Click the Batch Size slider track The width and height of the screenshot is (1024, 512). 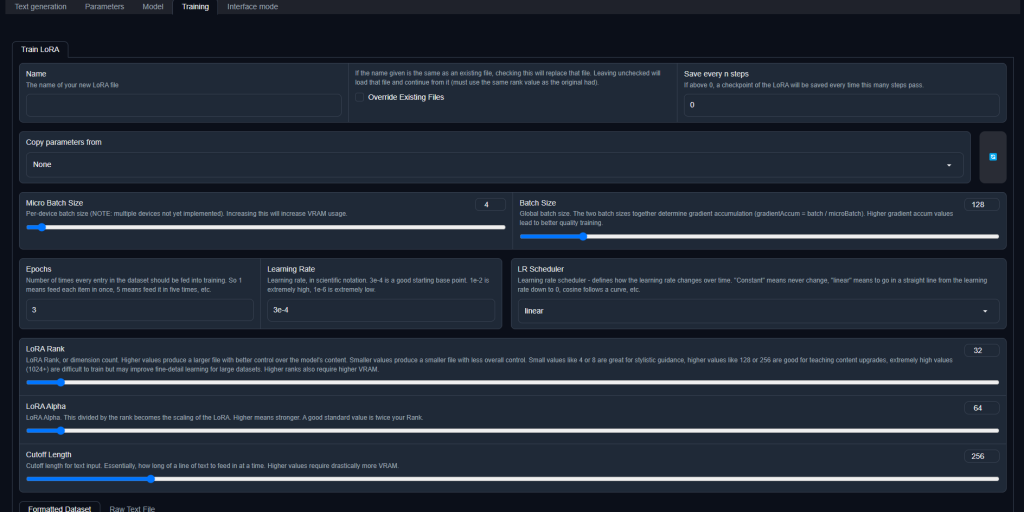pos(758,236)
